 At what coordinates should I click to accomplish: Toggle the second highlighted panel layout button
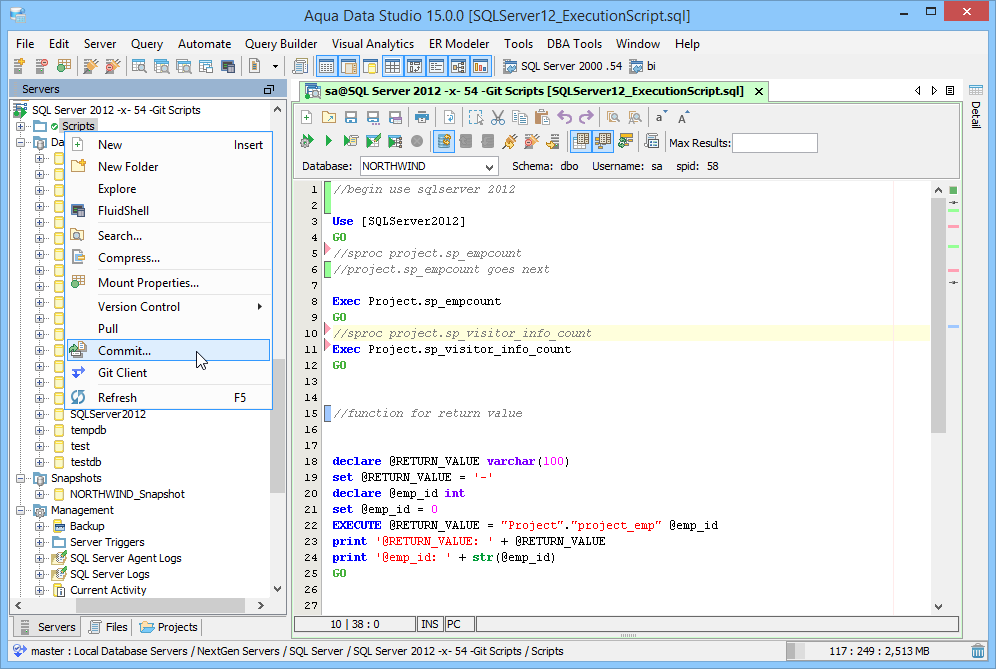[x=348, y=66]
